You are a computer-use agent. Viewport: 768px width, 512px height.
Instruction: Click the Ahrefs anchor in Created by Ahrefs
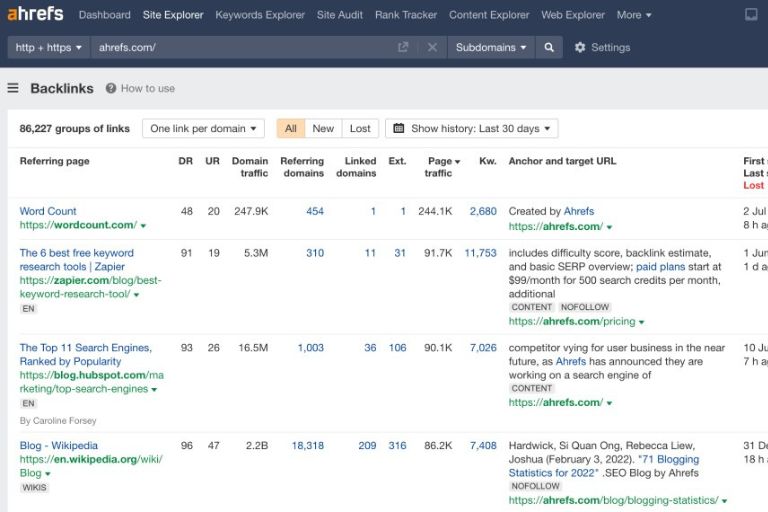coord(579,211)
